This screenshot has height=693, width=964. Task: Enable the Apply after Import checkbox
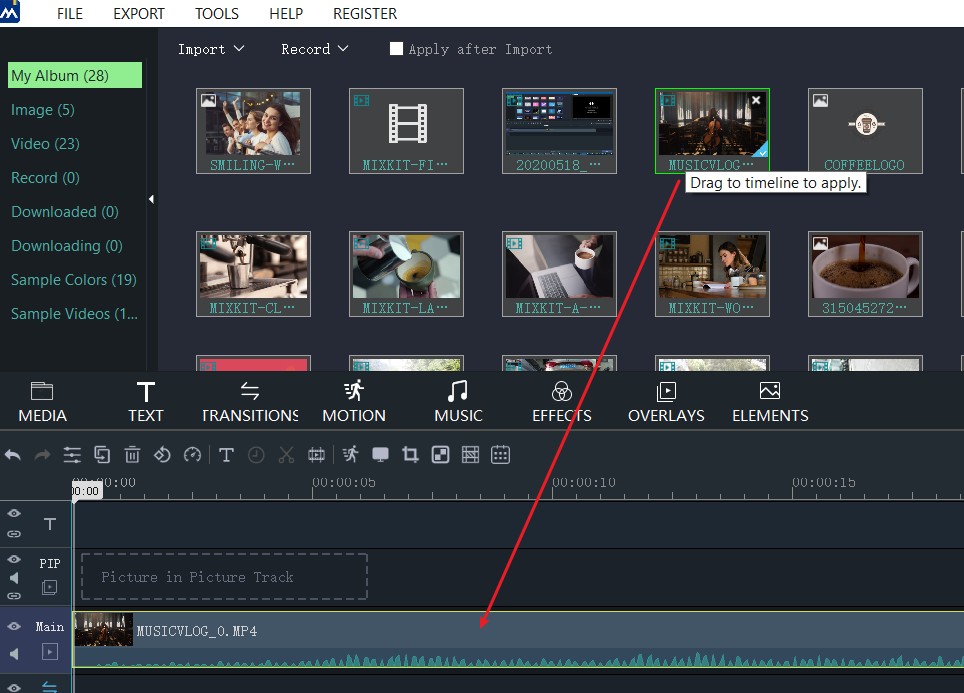[396, 47]
